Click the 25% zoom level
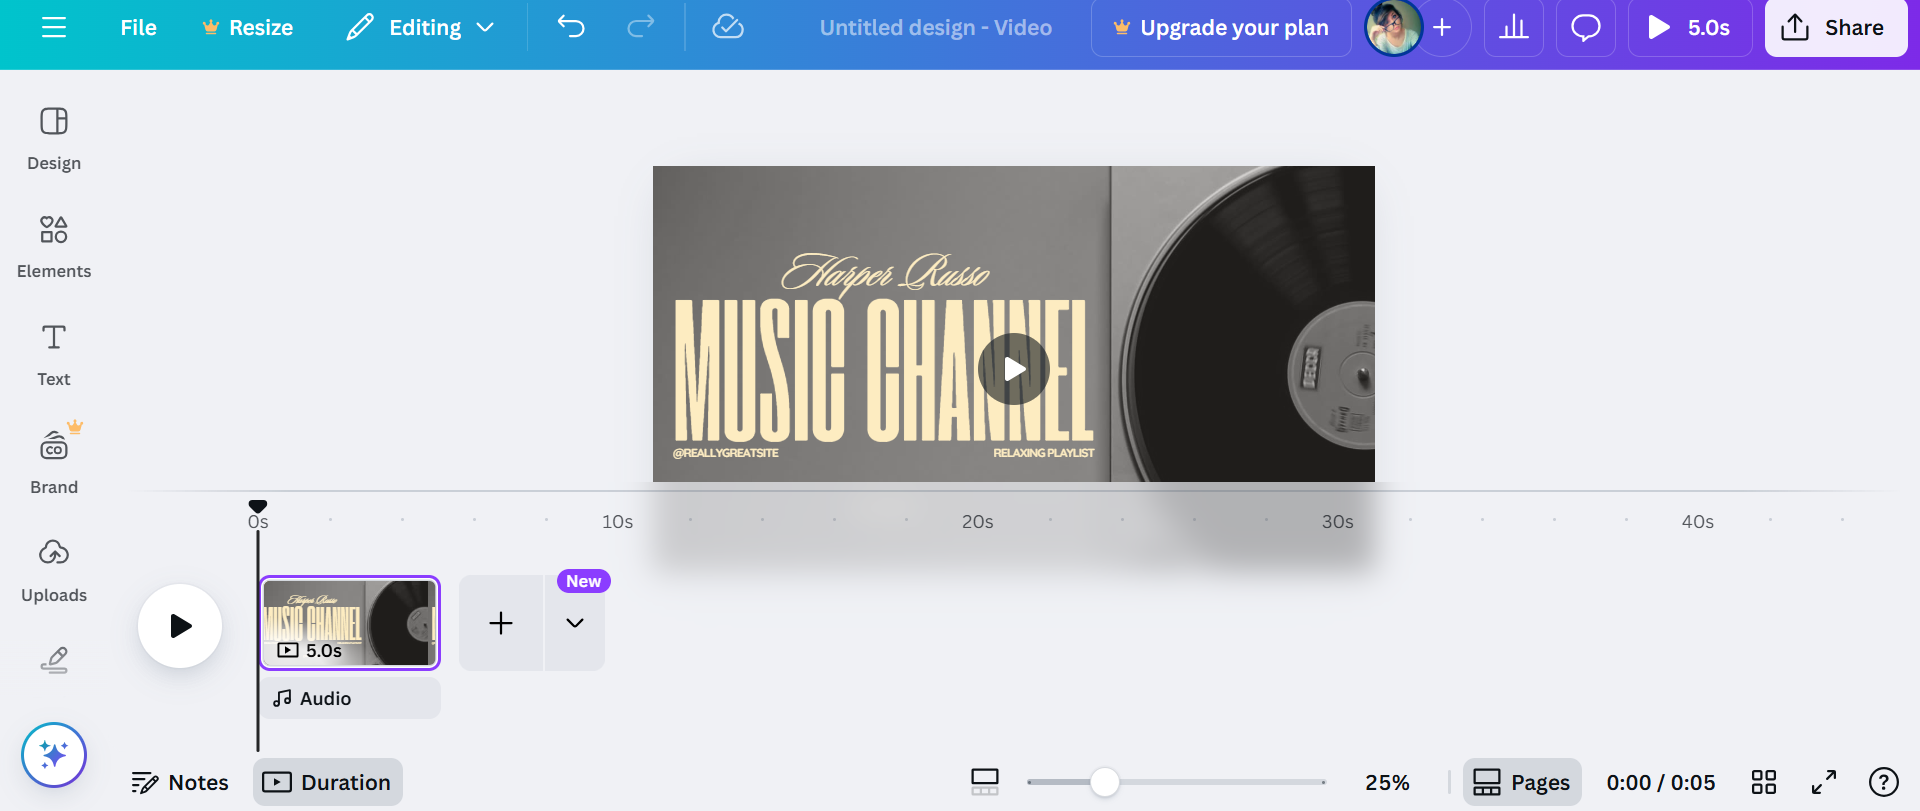This screenshot has width=1920, height=811. [x=1387, y=782]
